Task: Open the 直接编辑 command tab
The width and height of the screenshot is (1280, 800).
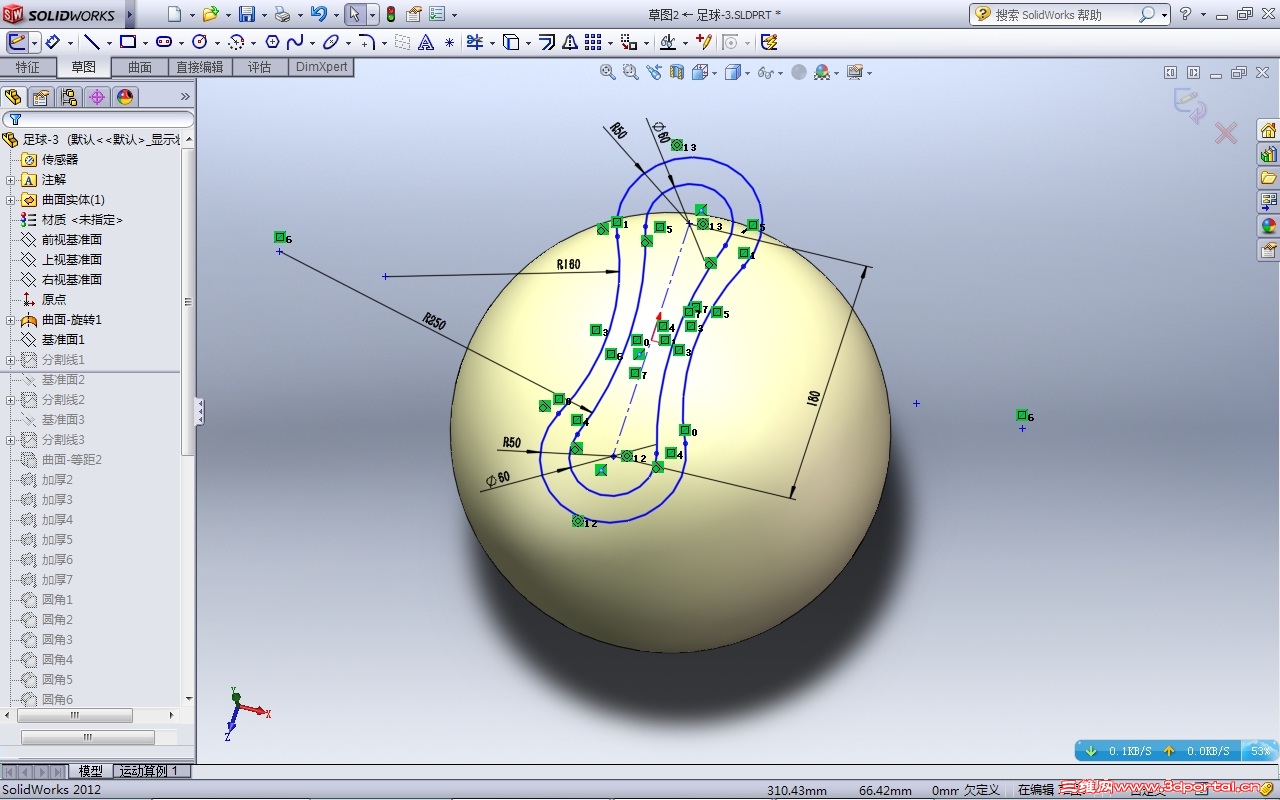Action: 200,67
